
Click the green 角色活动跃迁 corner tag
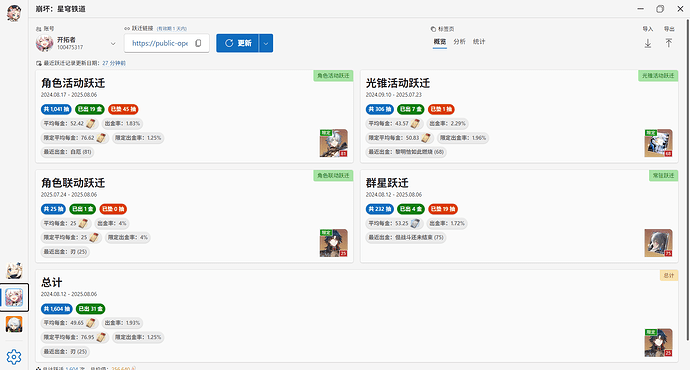[333, 76]
